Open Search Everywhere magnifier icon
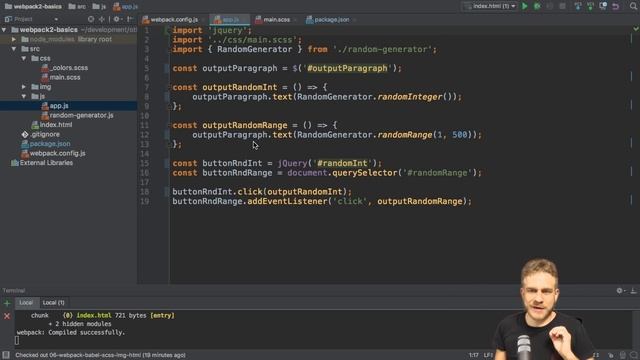This screenshot has height=360, width=640. point(633,6)
